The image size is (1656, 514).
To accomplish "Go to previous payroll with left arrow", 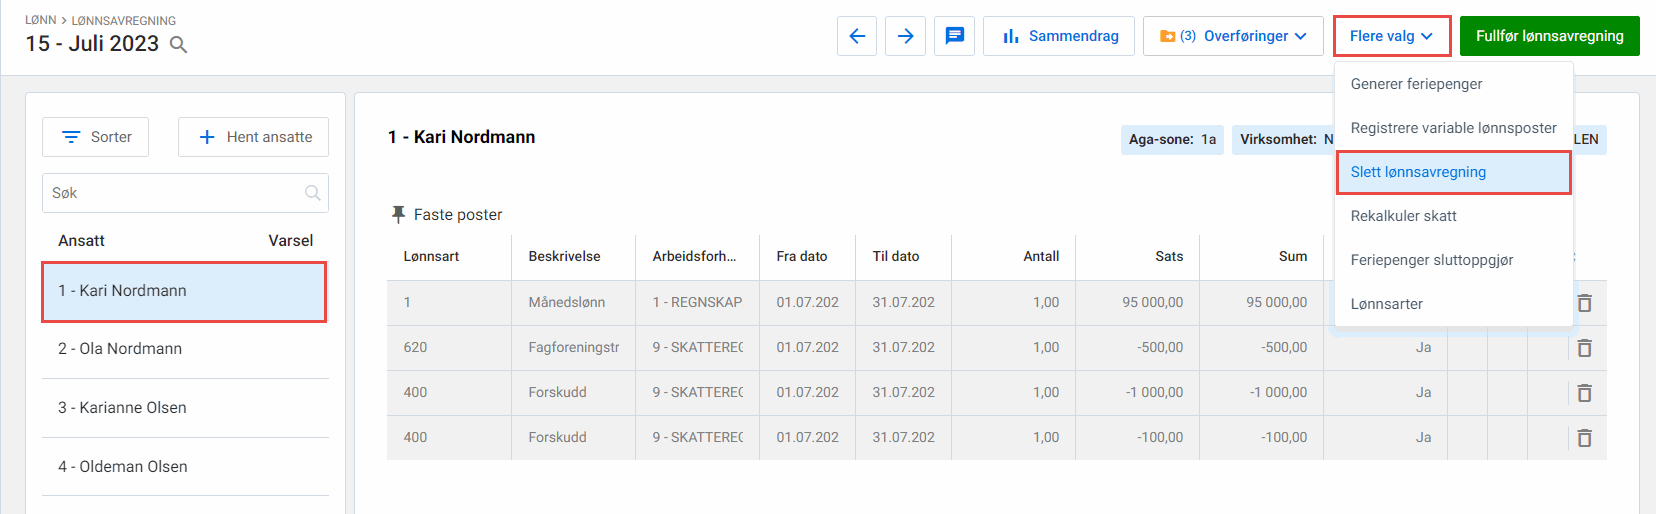I will (x=857, y=36).
